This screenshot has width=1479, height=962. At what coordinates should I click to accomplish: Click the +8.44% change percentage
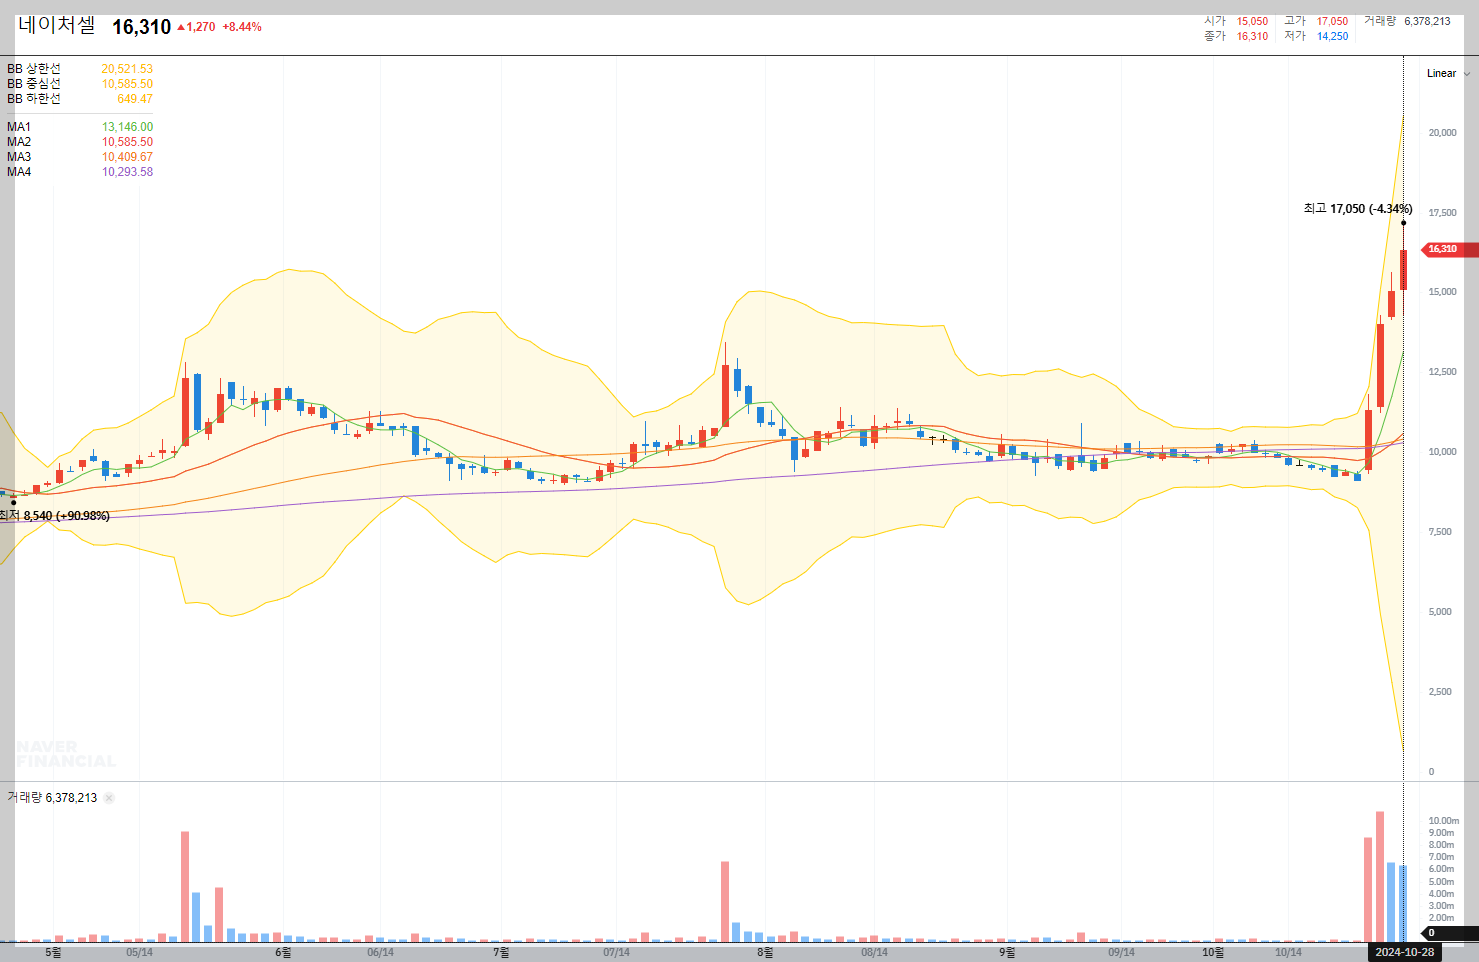242,27
